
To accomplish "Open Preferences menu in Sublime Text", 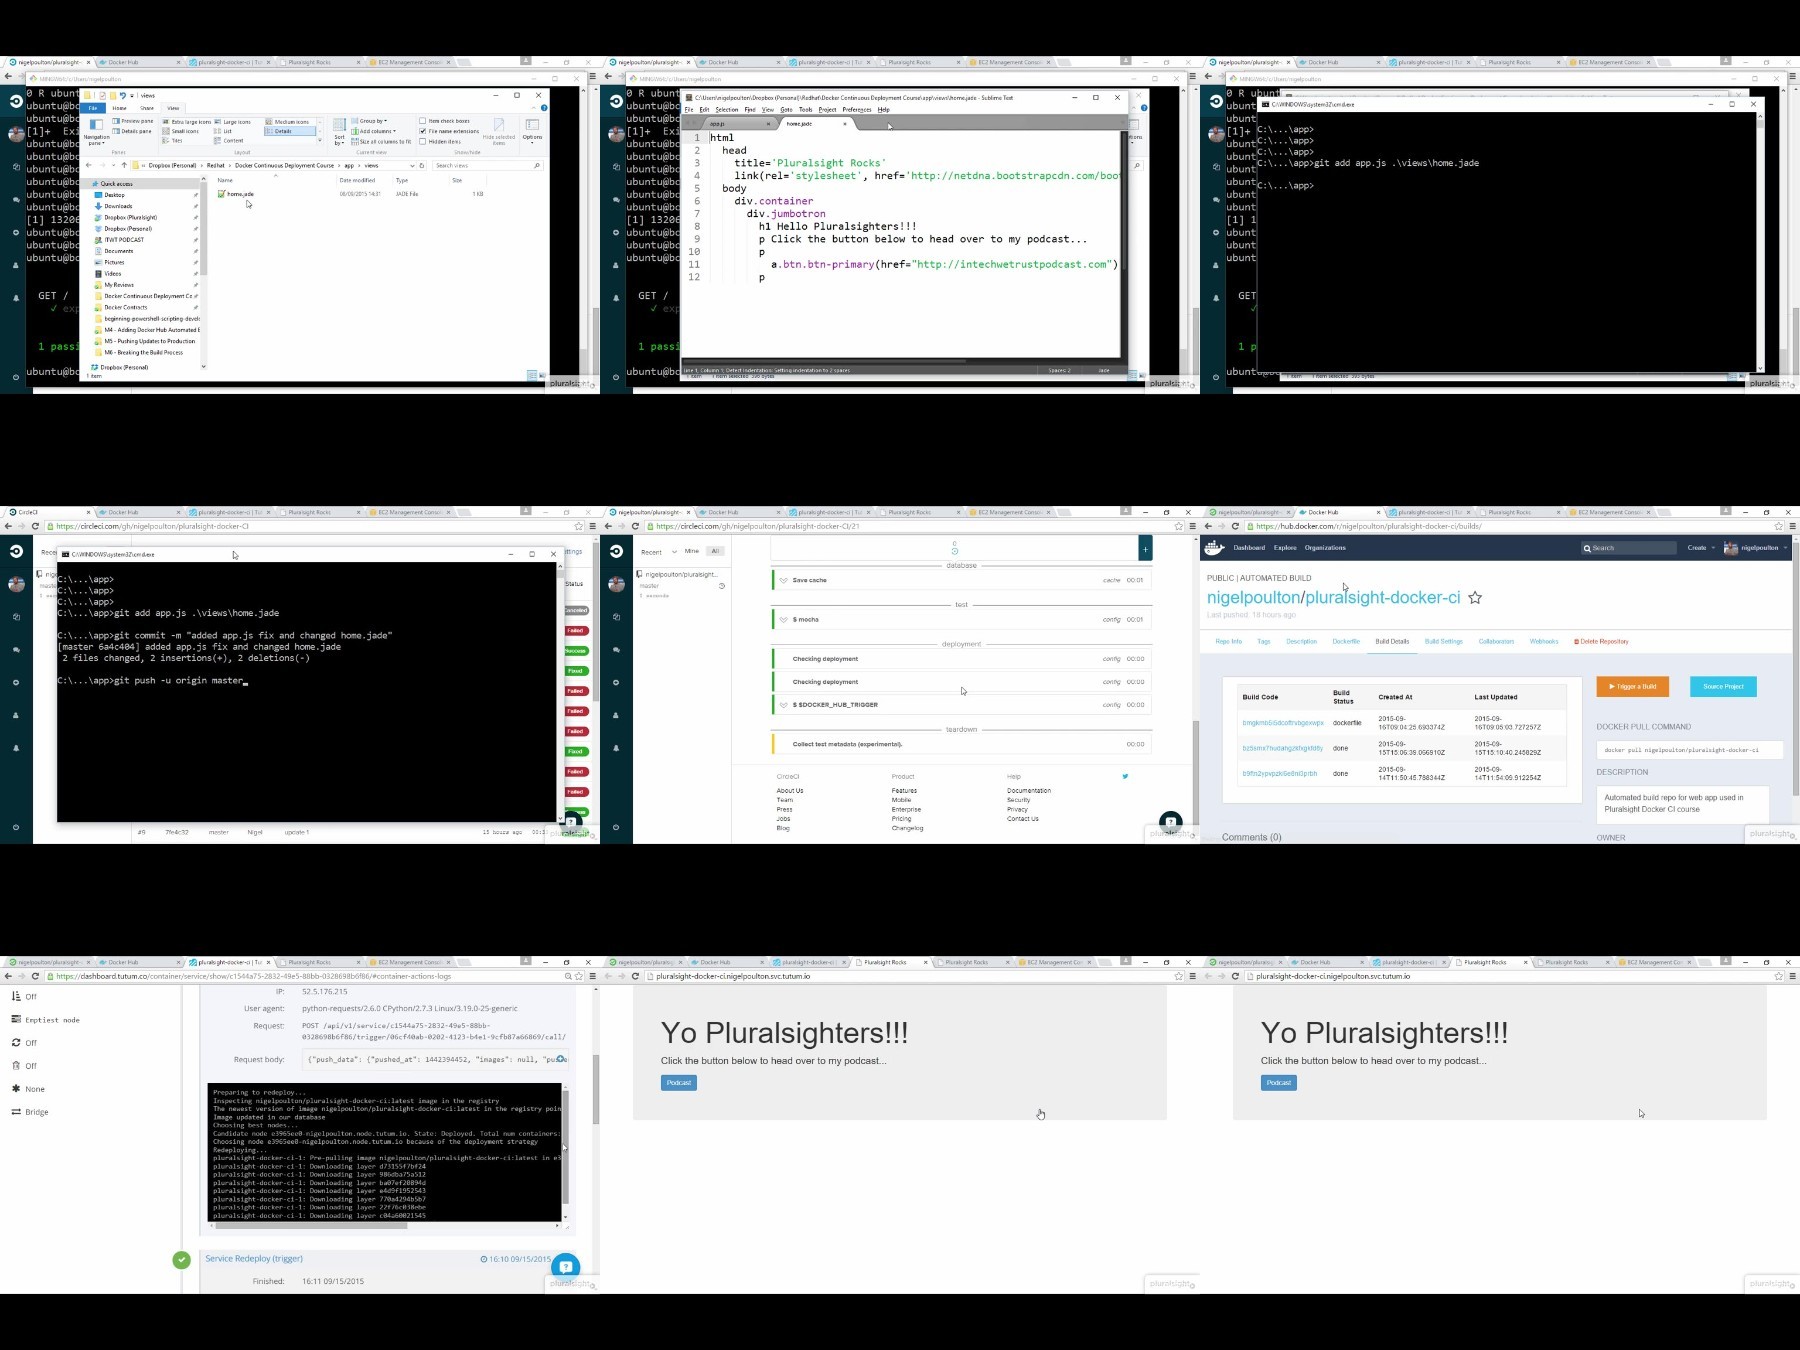I will [857, 110].
